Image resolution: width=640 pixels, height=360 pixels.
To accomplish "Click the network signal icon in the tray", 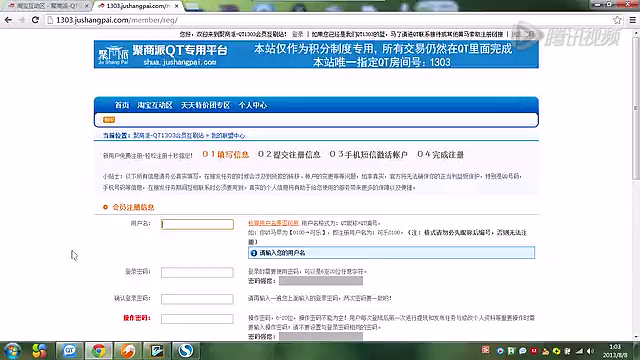I will click(x=579, y=351).
